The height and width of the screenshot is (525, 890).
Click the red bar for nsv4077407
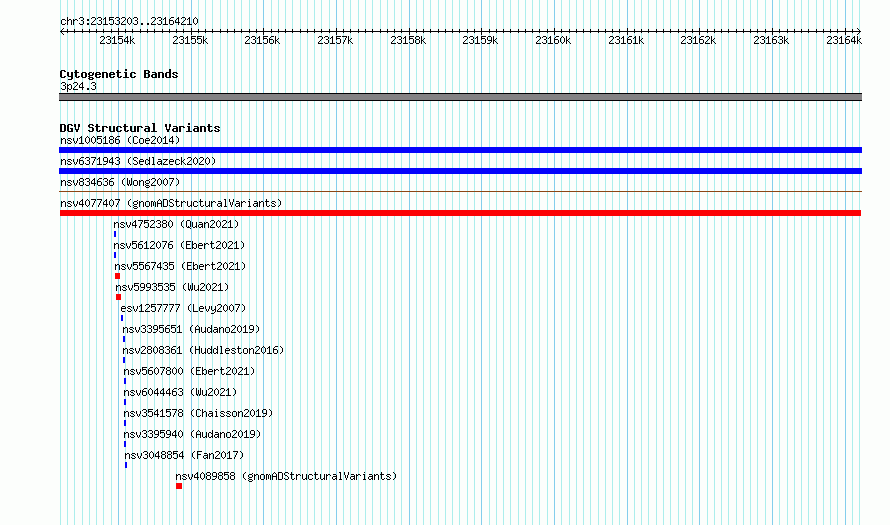(x=460, y=213)
